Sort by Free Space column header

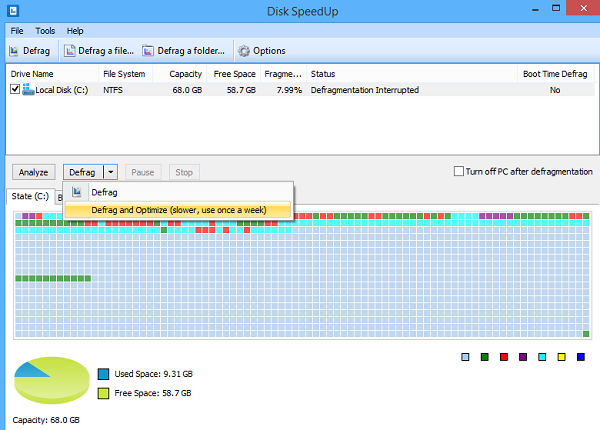(233, 74)
